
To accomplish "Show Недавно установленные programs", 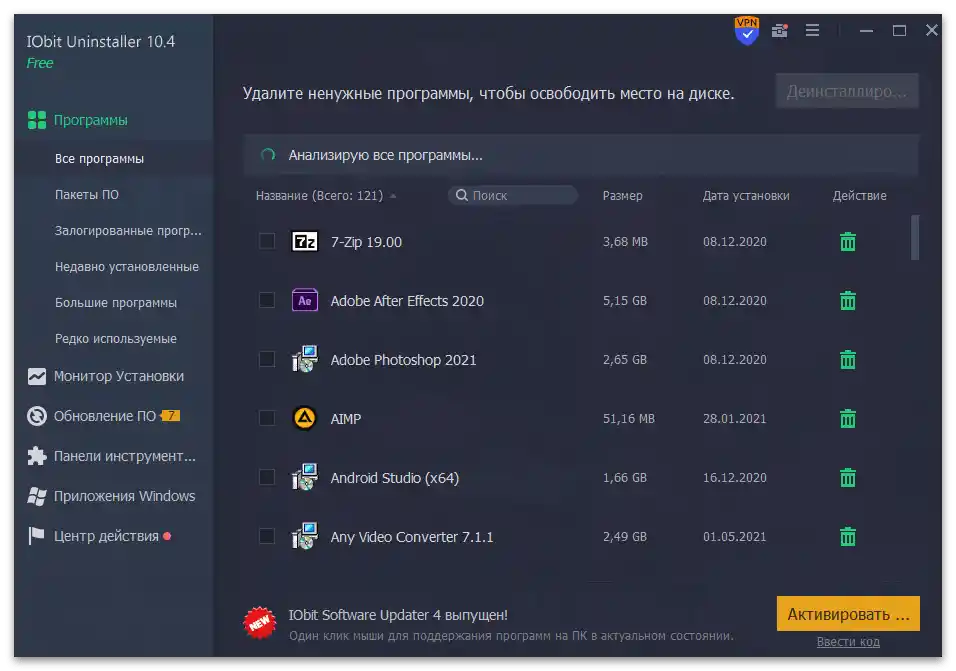I will (127, 266).
